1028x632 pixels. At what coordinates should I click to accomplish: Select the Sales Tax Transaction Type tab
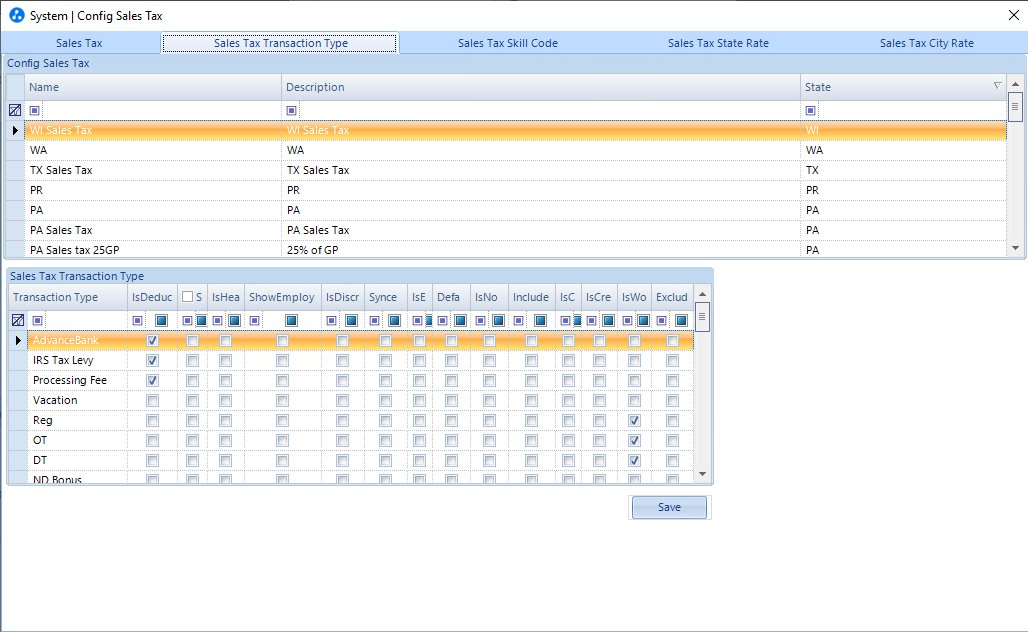(280, 43)
